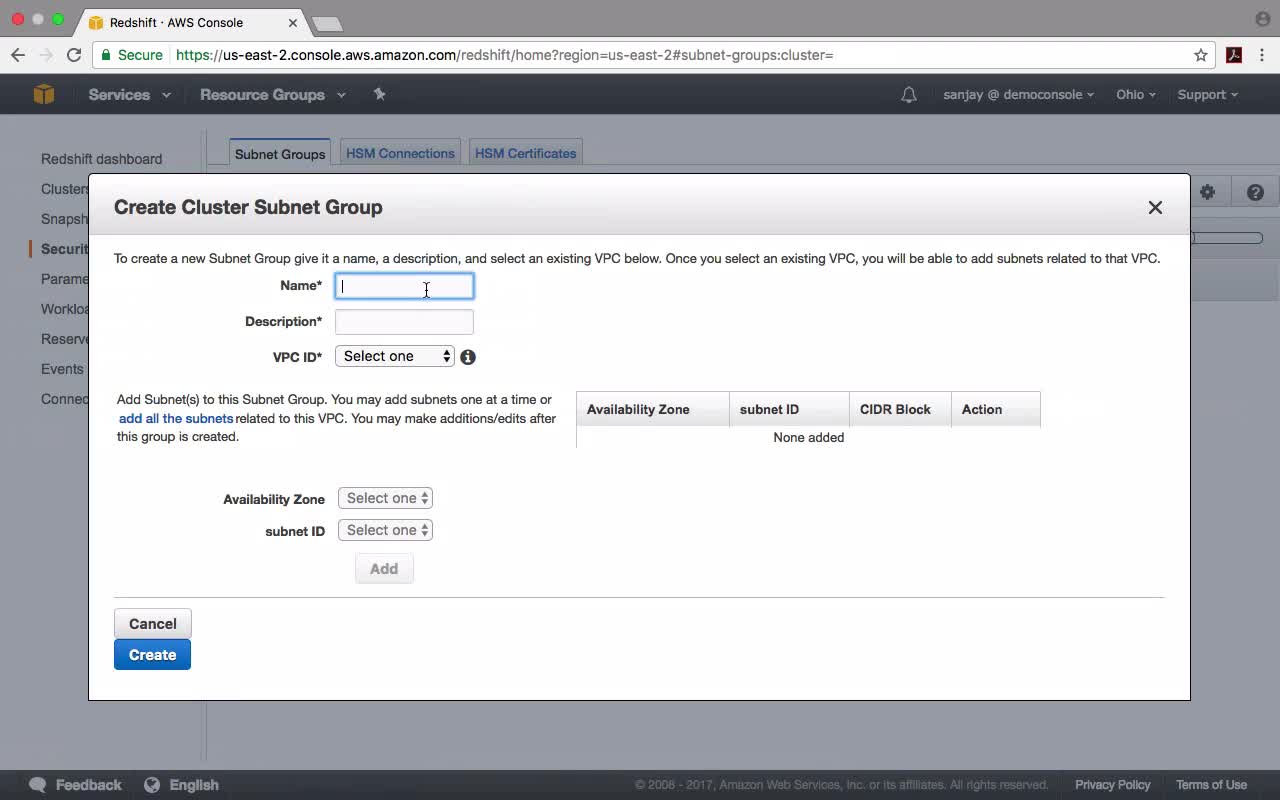Click the pin shortcut icon in navbar
Image resolution: width=1280 pixels, height=800 pixels.
[379, 94]
